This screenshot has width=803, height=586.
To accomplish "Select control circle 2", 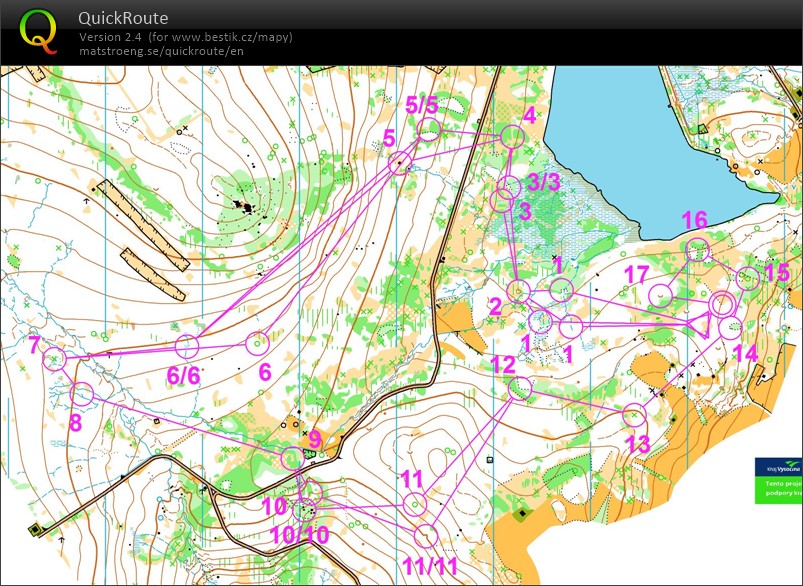I will pos(518,291).
